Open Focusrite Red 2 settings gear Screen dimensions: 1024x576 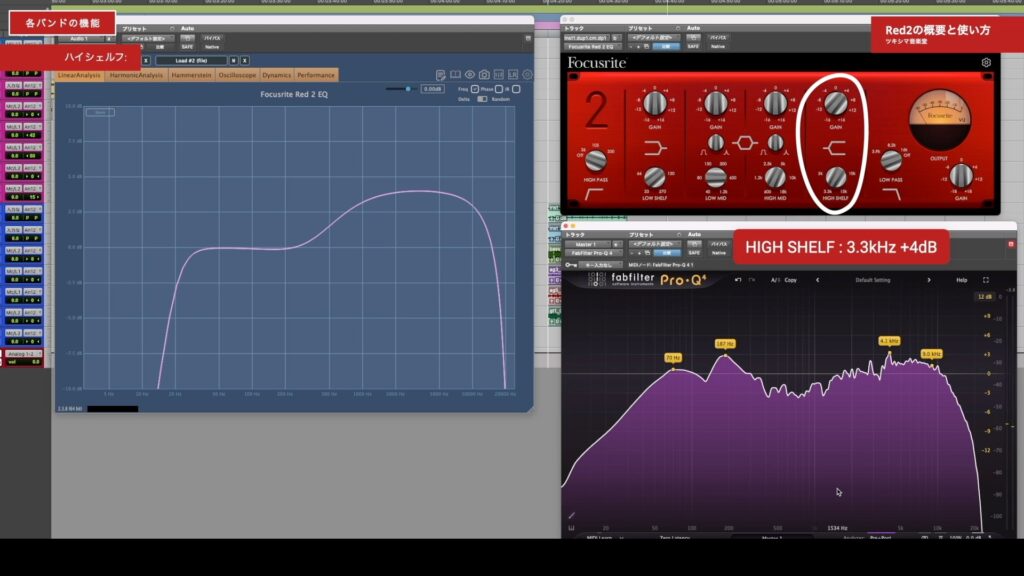[x=986, y=63]
